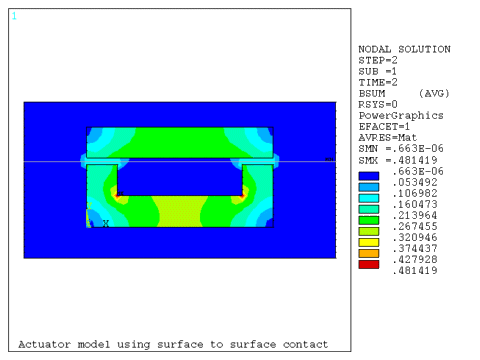Click the teal-green legend swatch
This screenshot has height=360, width=480.
click(x=369, y=209)
